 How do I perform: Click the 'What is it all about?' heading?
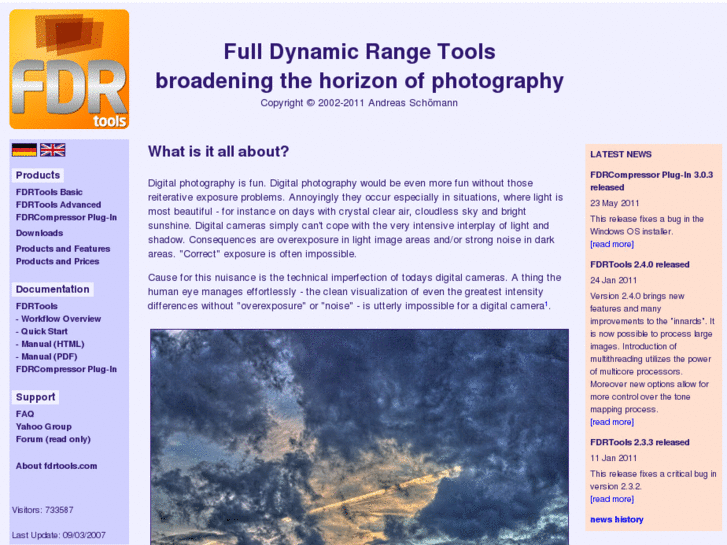pyautogui.click(x=218, y=151)
